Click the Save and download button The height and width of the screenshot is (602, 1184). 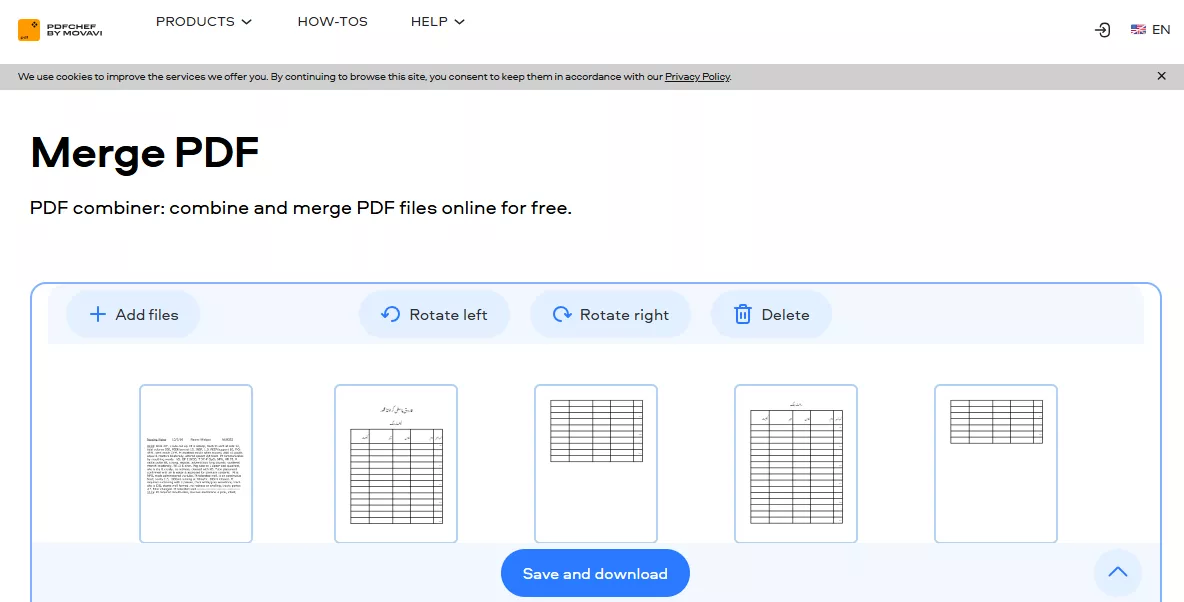pos(595,573)
